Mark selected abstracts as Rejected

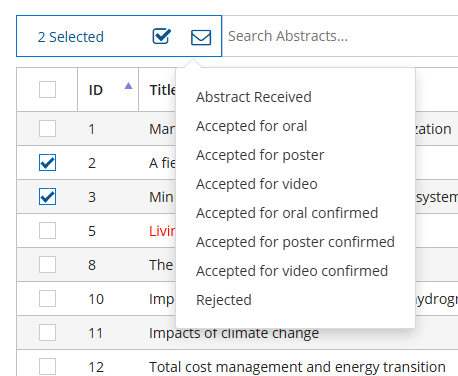point(224,300)
